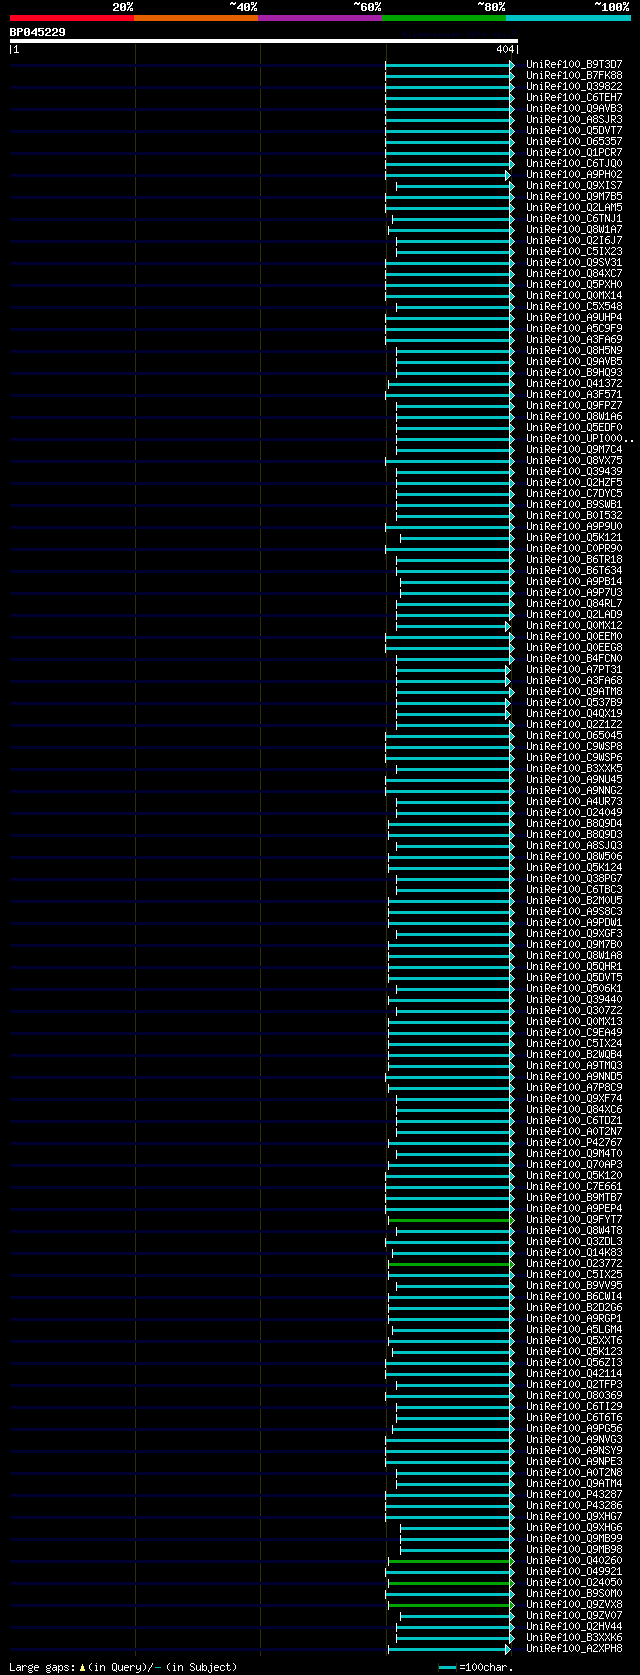The image size is (640, 1675).
Task: Open hit UniRef100_O65357
Action: [x=574, y=141]
